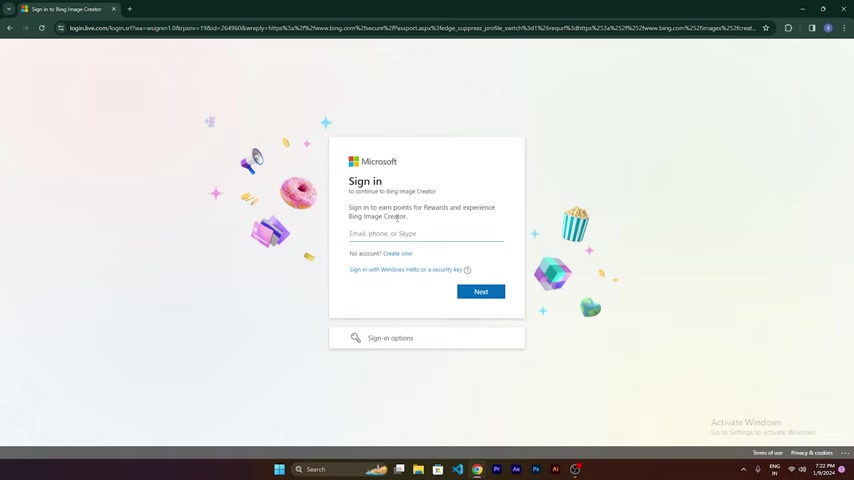Open Task View from the taskbar
Image resolution: width=854 pixels, height=480 pixels.
coord(399,469)
